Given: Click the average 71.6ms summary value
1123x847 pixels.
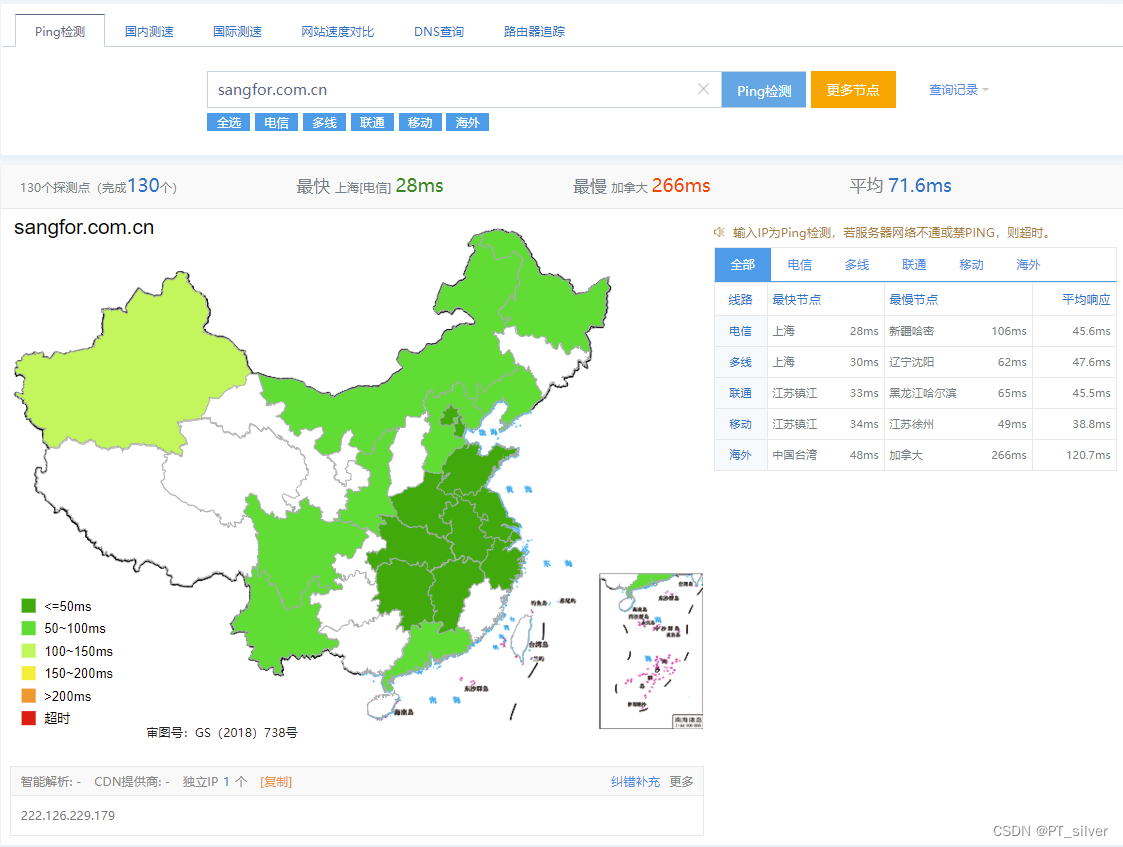Looking at the screenshot, I should 920,185.
